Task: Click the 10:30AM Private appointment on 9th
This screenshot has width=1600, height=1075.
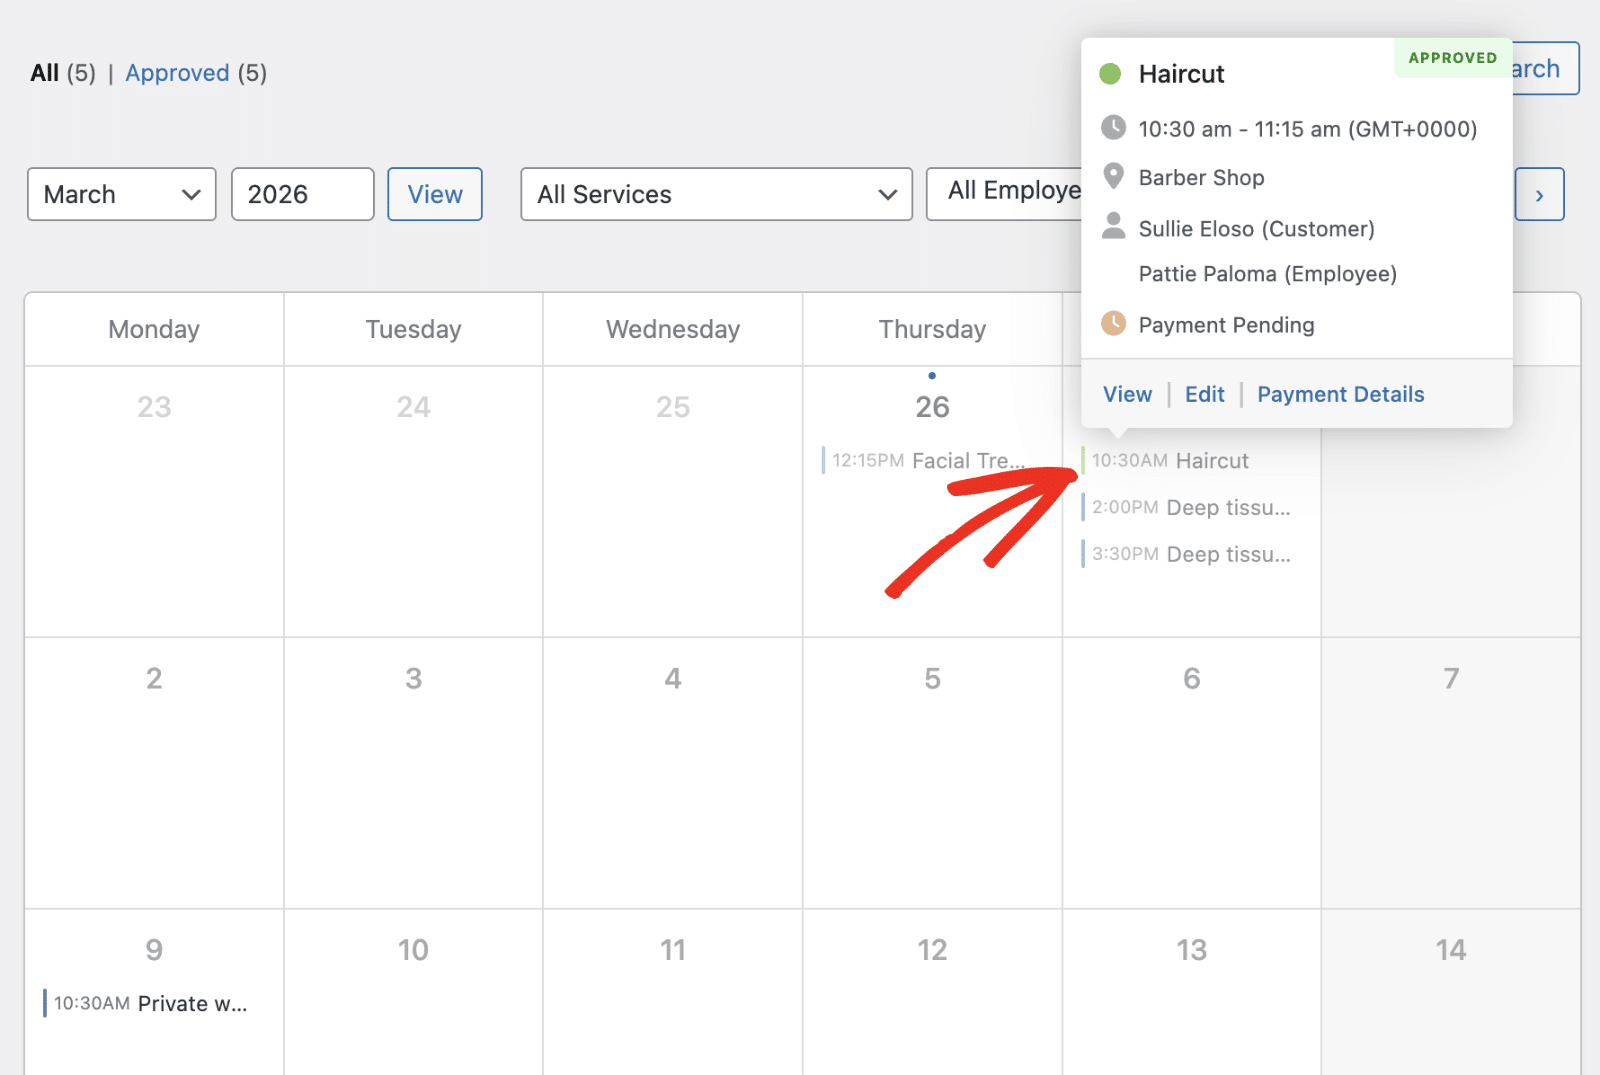Action: click(150, 1004)
